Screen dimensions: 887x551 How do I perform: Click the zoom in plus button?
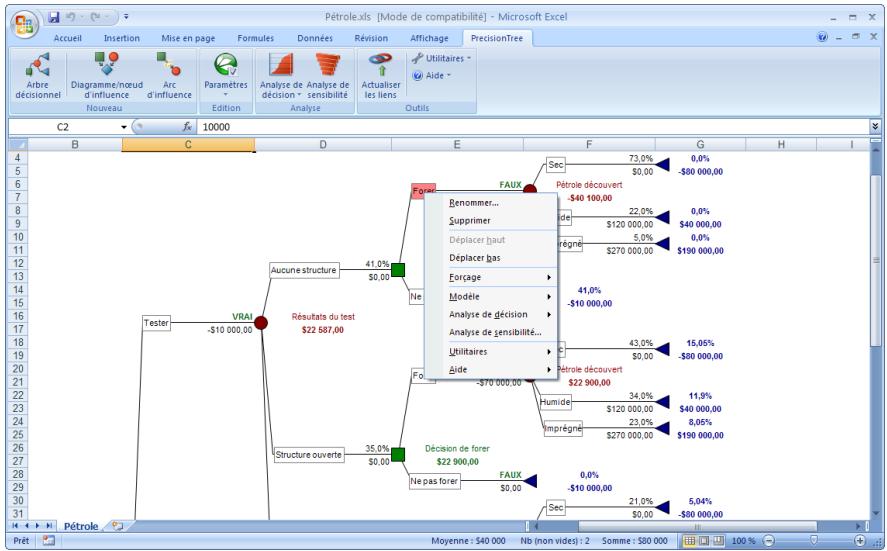coord(860,541)
